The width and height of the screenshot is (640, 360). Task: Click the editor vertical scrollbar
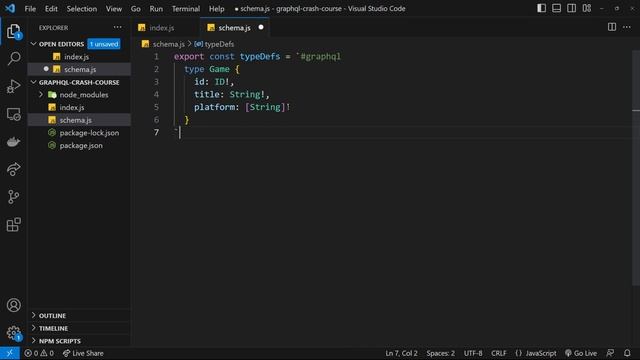pos(636,167)
